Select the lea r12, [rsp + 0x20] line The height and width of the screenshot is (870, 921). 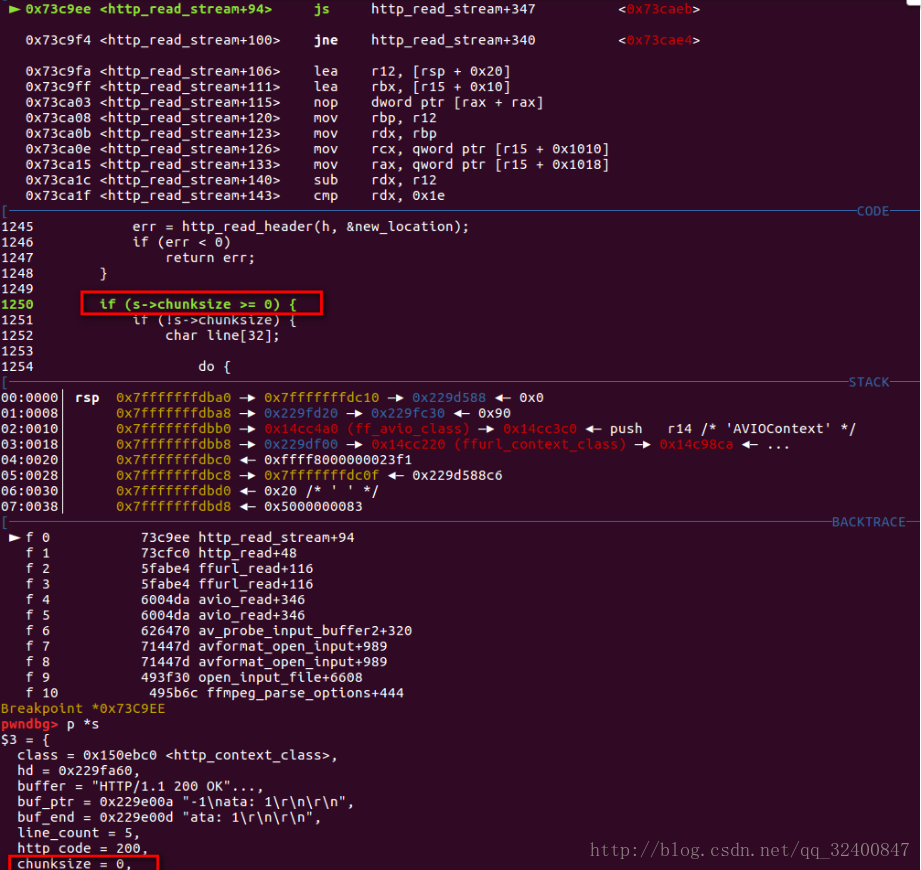point(268,71)
